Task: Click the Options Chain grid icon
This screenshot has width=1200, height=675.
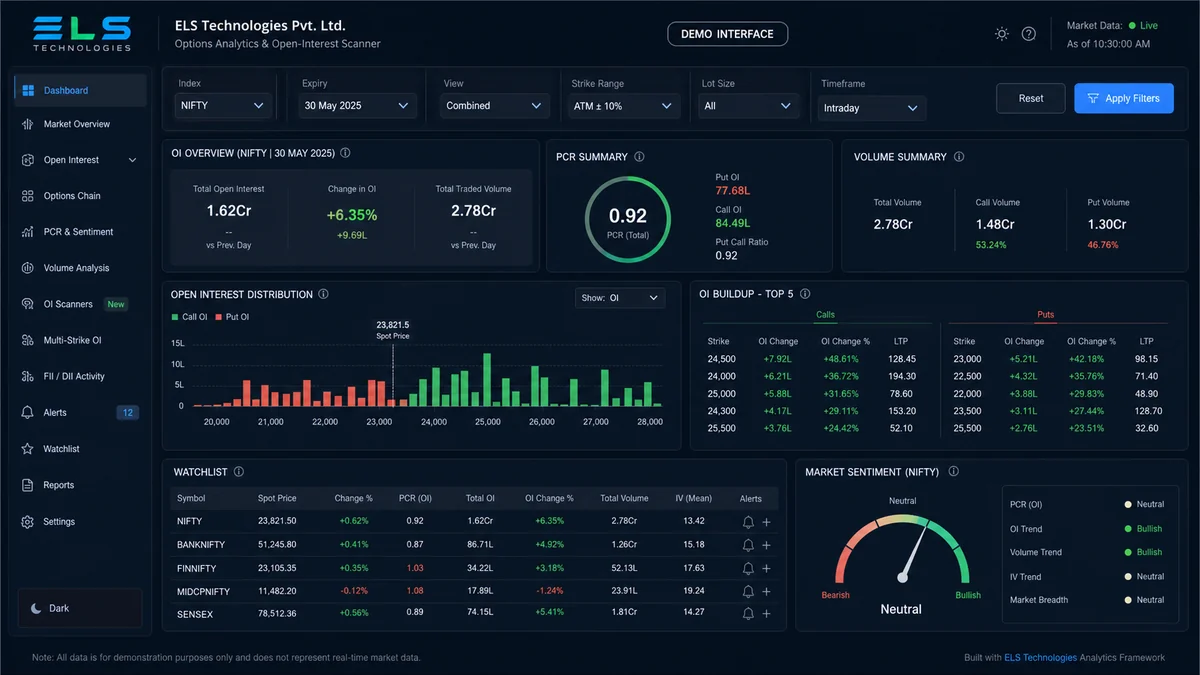Action: pos(27,196)
